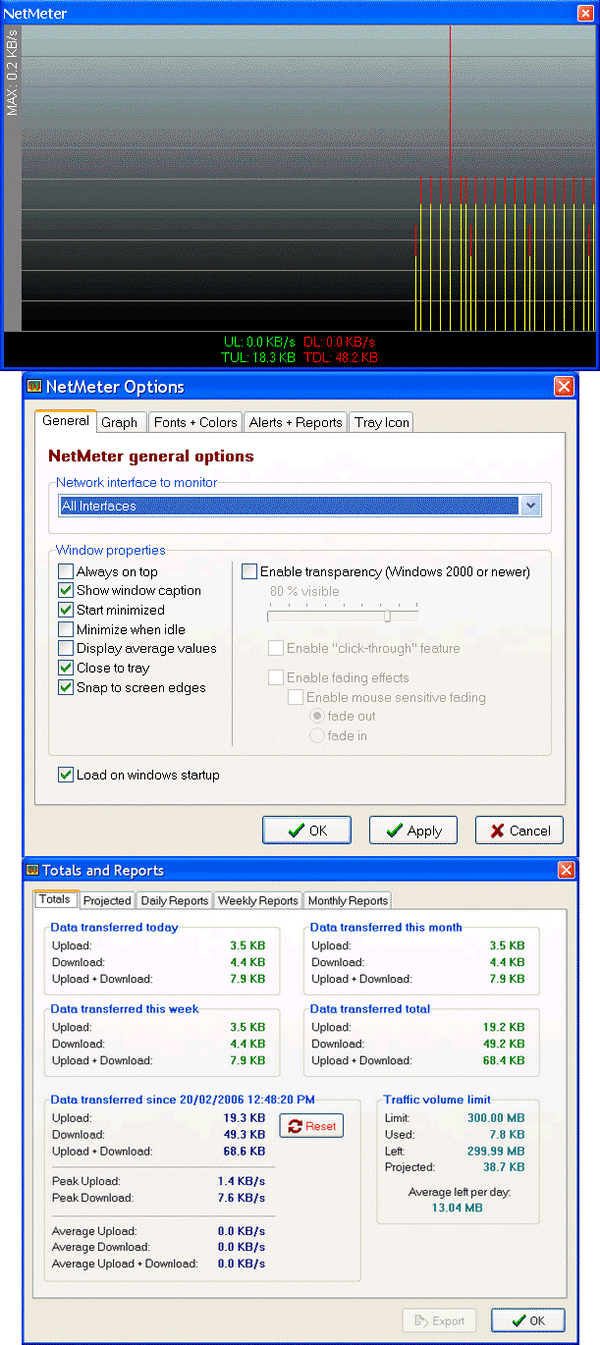Disable Snap to screen edges

(x=66, y=688)
